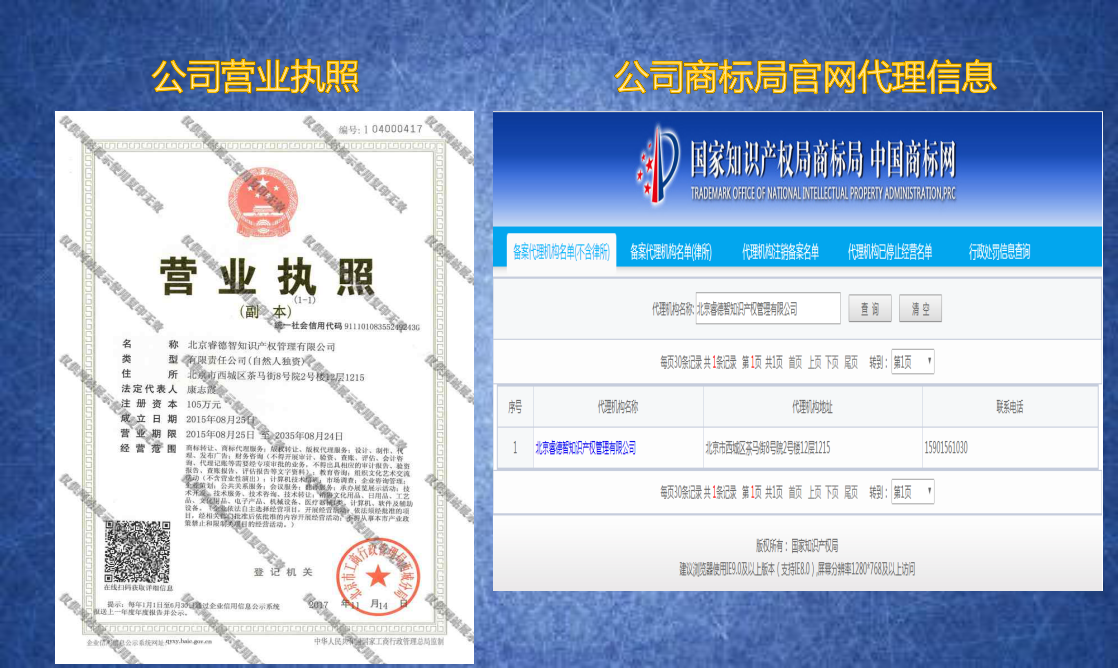Click the 查询 search button

click(x=869, y=308)
